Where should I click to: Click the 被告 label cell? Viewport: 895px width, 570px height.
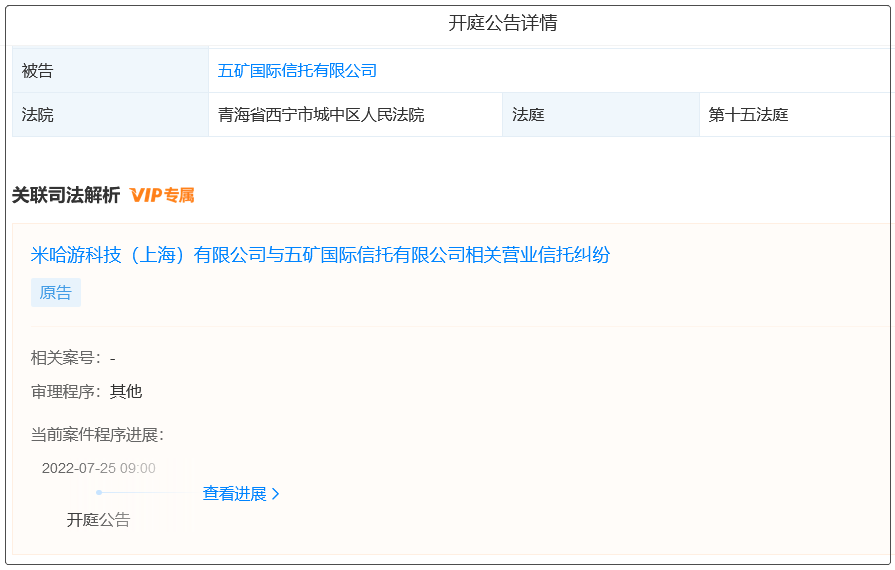110,71
